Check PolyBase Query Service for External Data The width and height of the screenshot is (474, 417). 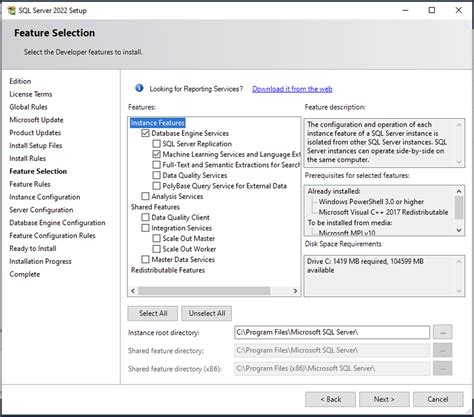tap(156, 186)
